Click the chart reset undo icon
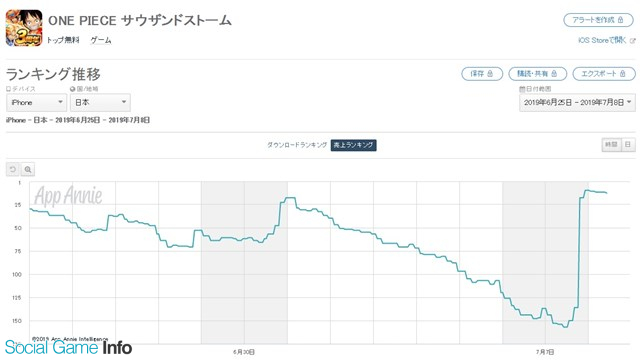640x360 pixels. 13,169
